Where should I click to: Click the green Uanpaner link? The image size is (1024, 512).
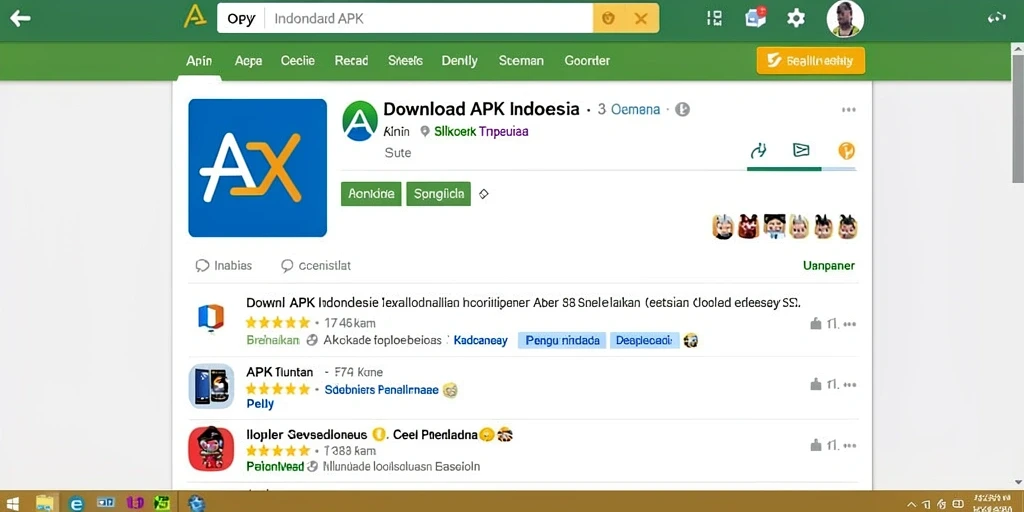[x=828, y=266]
